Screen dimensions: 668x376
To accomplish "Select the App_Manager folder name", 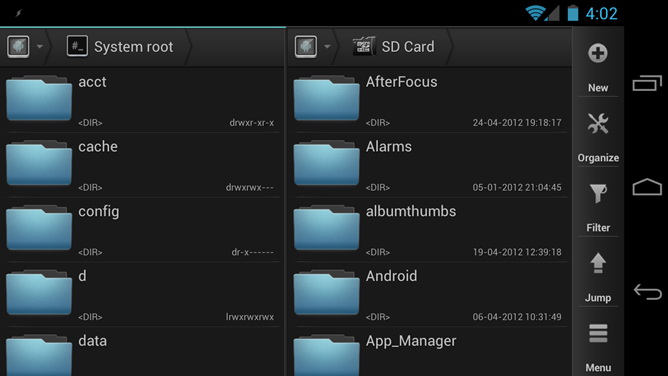I will (411, 341).
